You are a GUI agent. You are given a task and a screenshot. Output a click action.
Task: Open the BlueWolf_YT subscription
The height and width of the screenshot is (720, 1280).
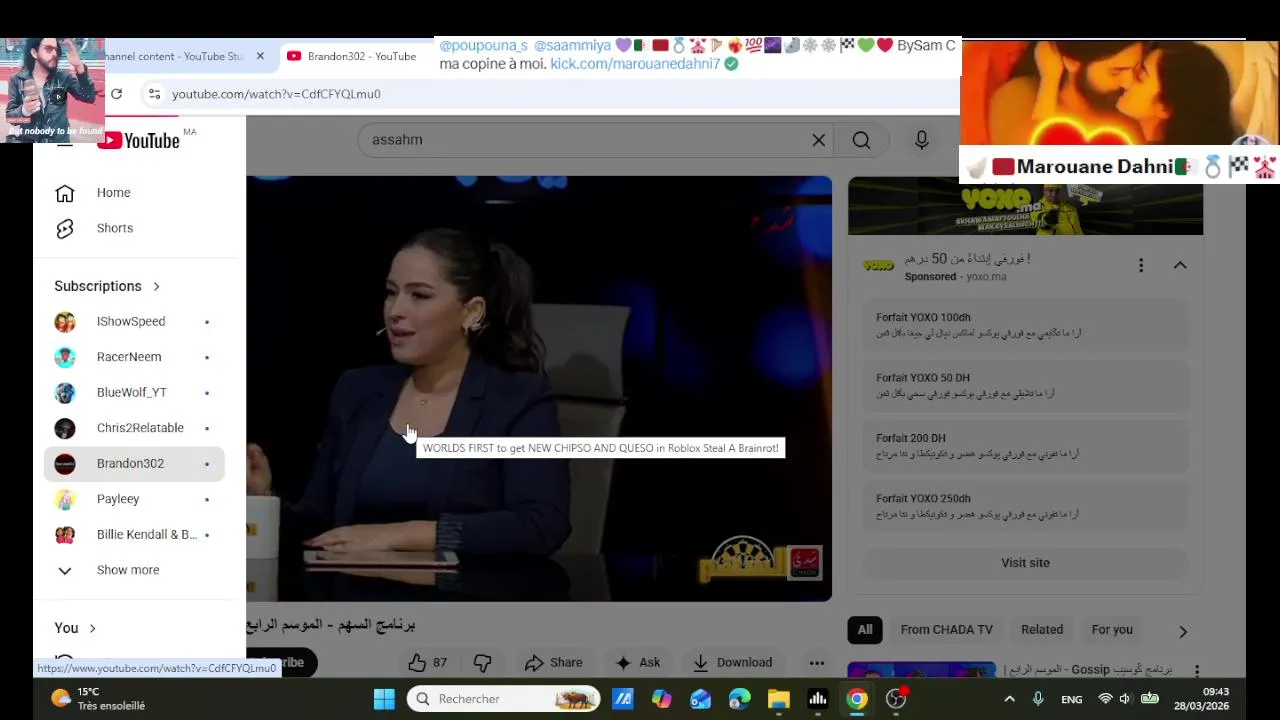(134, 393)
